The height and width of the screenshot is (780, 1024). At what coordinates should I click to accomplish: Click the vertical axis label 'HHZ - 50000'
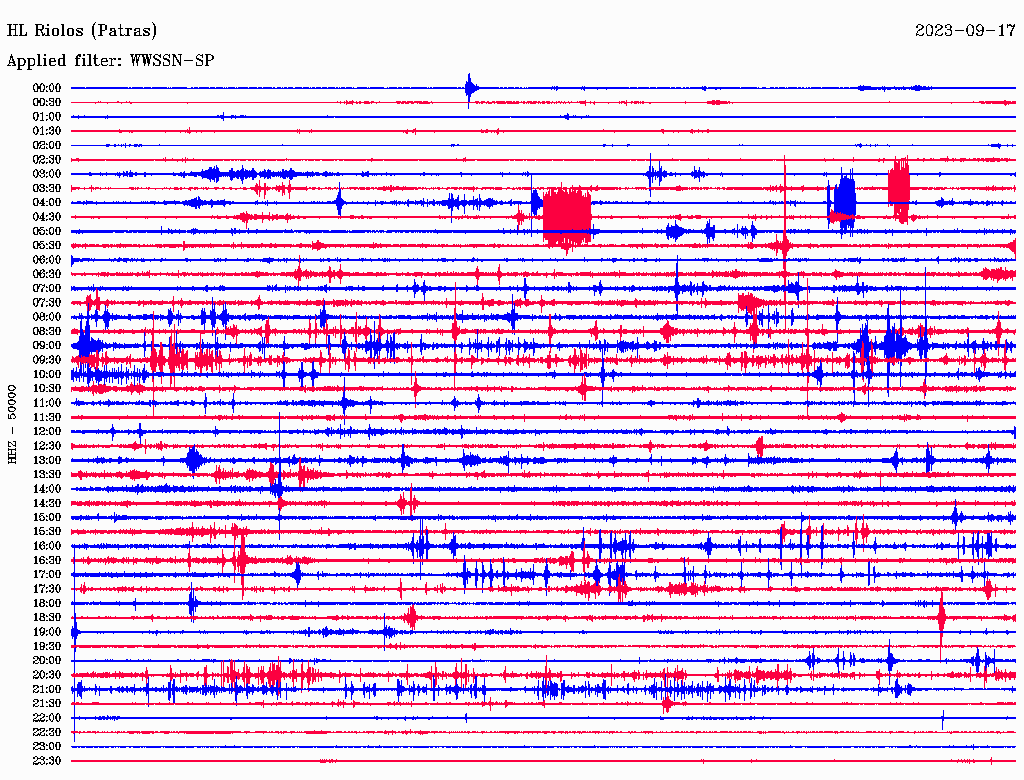tap(12, 425)
